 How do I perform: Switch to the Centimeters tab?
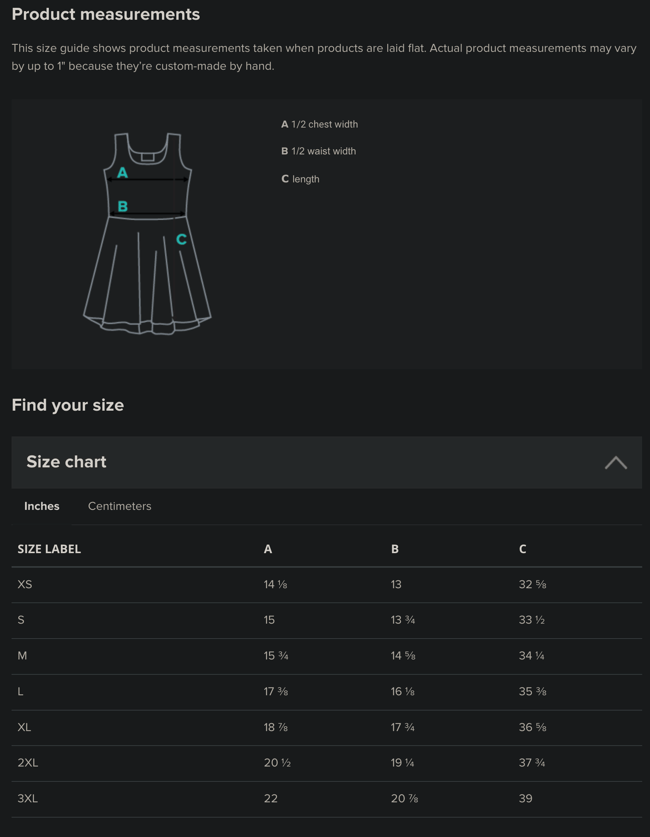click(119, 506)
